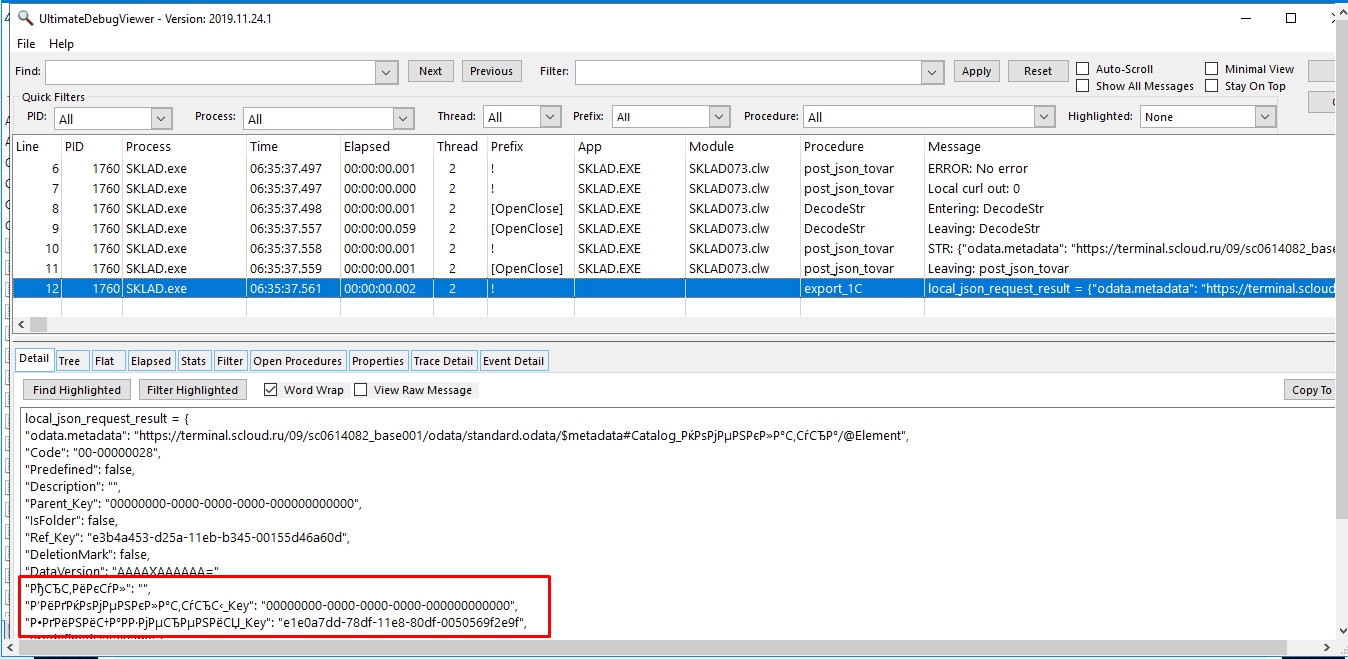Switch to the Tree tab

[x=69, y=361]
